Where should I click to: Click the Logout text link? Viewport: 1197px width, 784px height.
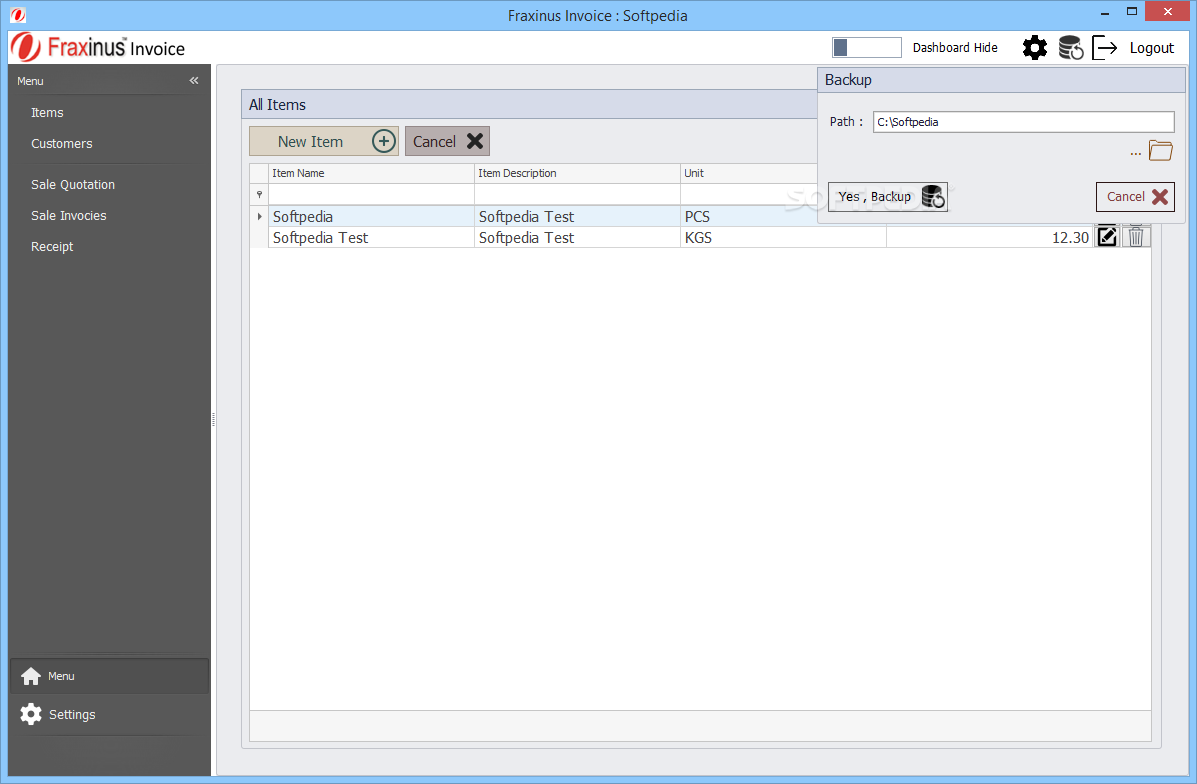pyautogui.click(x=1152, y=48)
